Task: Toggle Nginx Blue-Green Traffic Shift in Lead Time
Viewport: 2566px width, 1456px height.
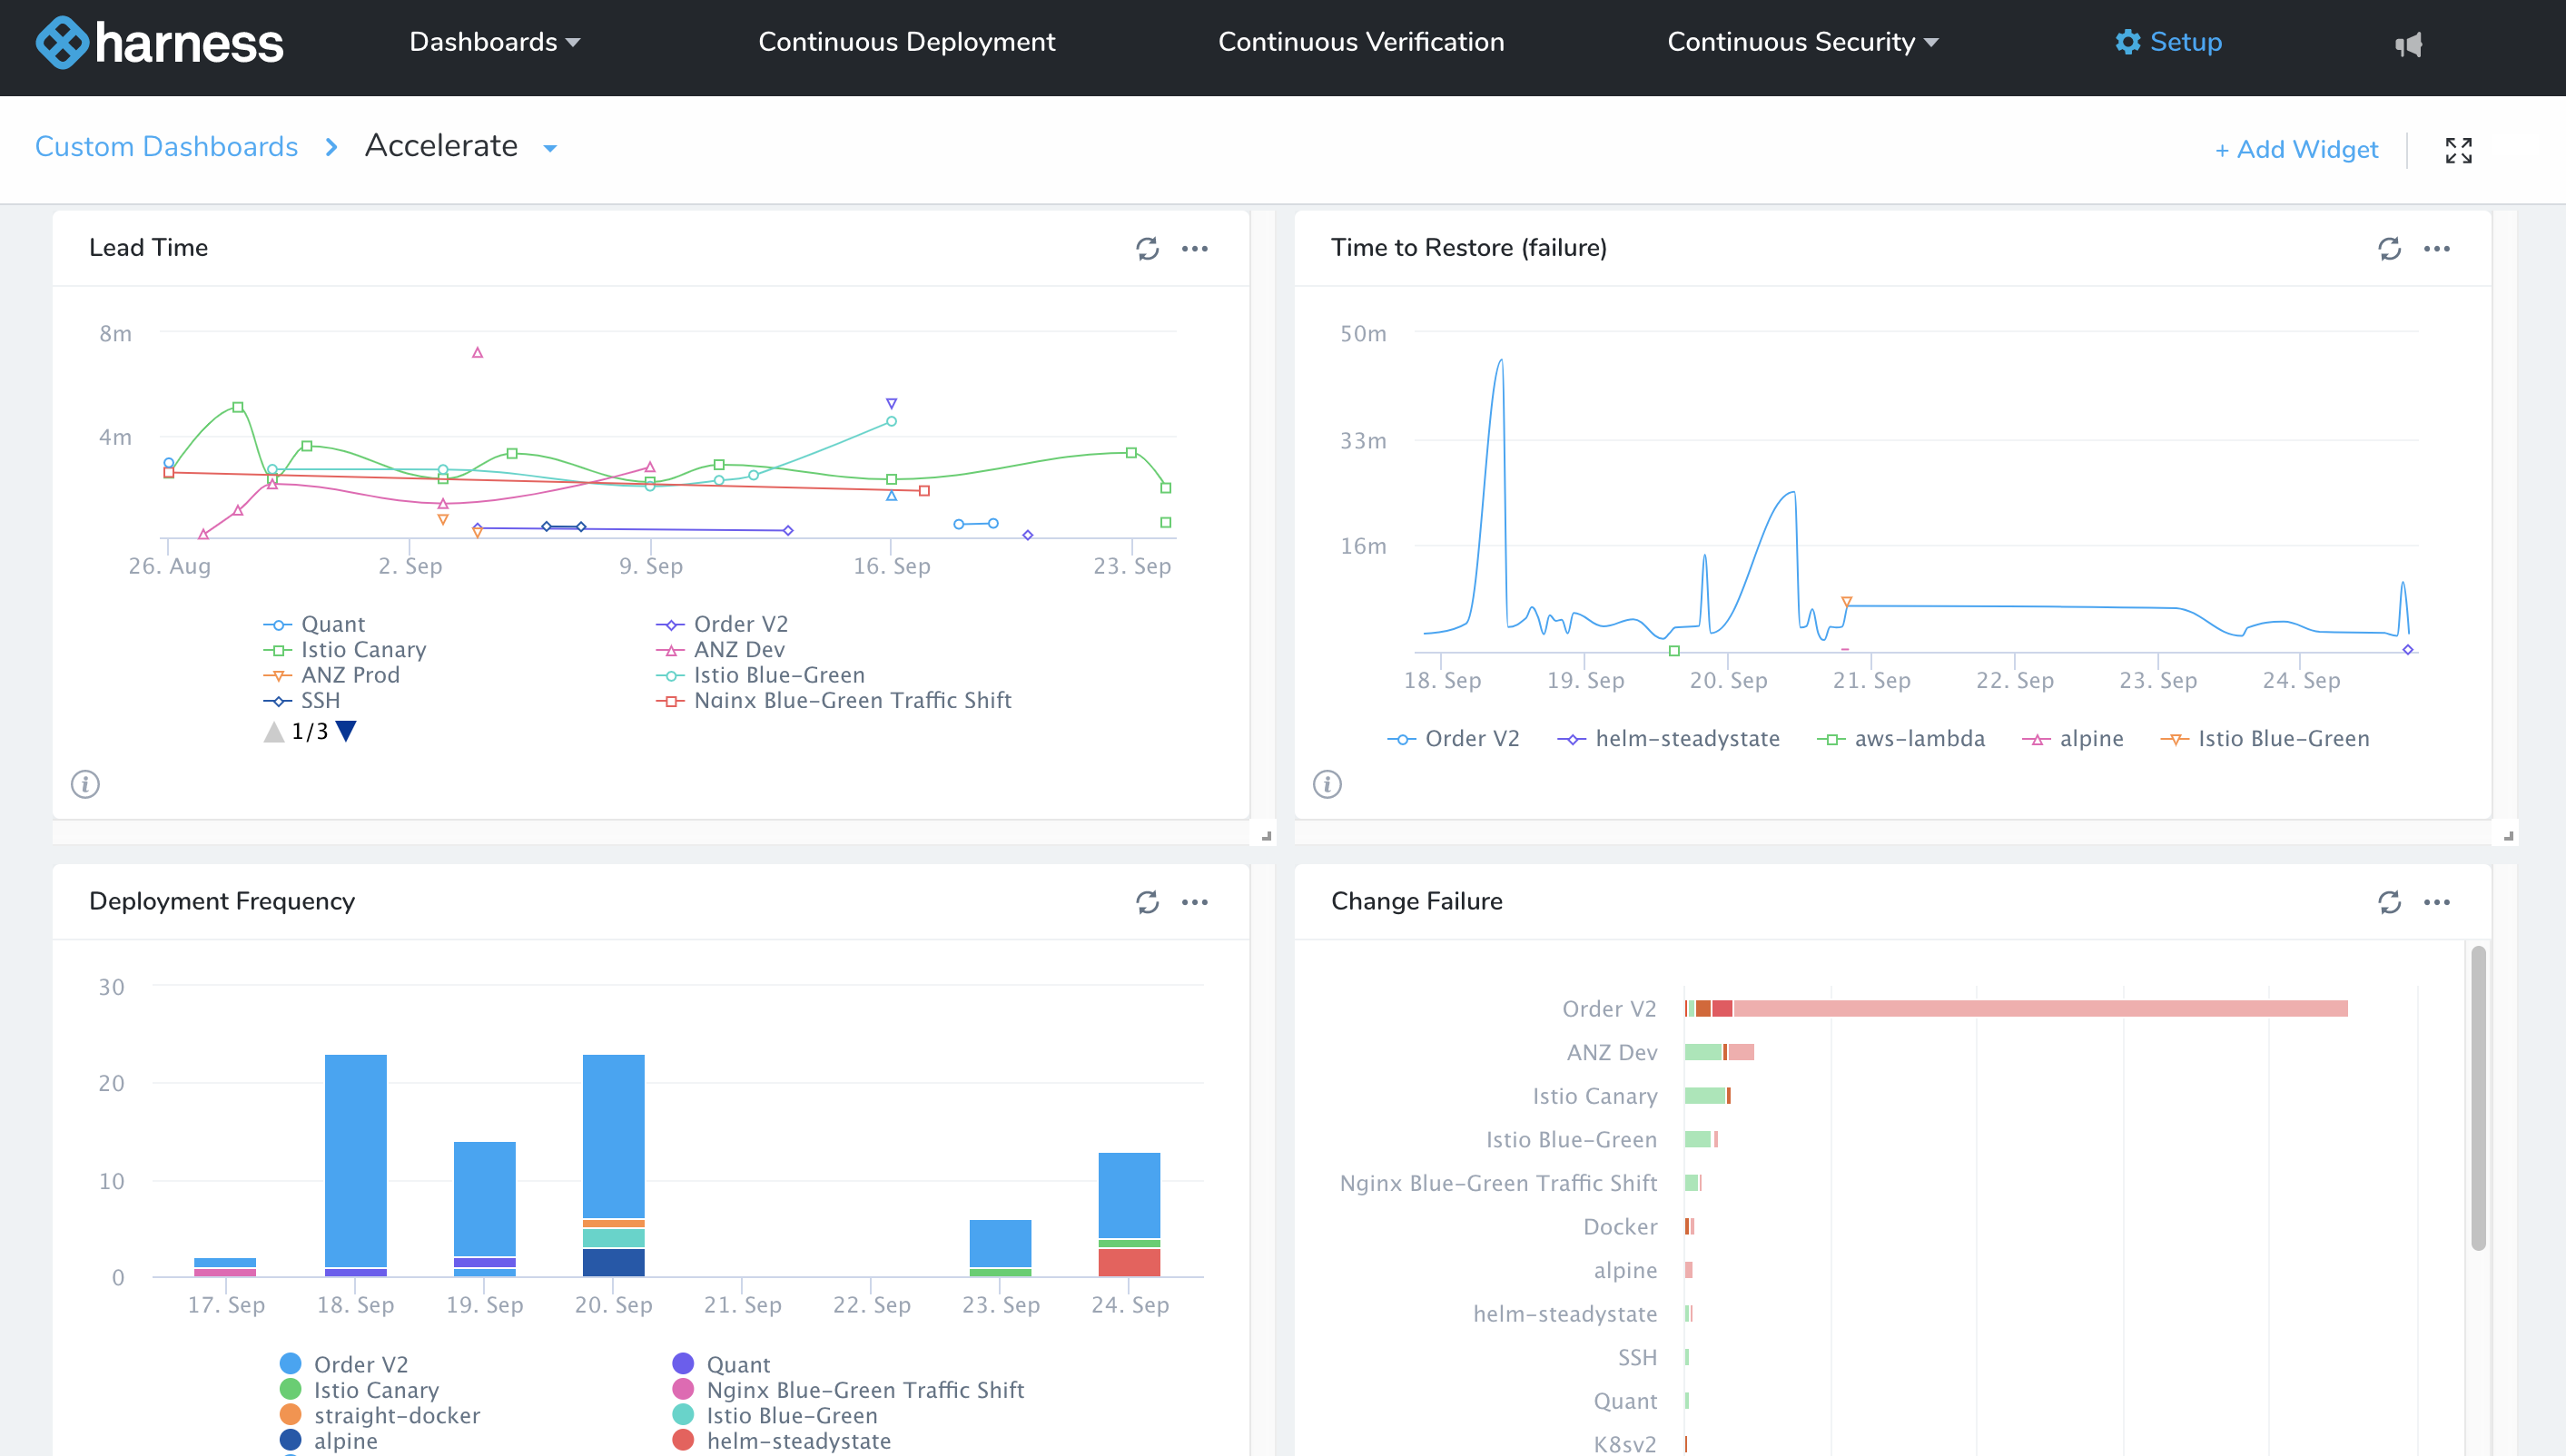Action: tap(834, 701)
